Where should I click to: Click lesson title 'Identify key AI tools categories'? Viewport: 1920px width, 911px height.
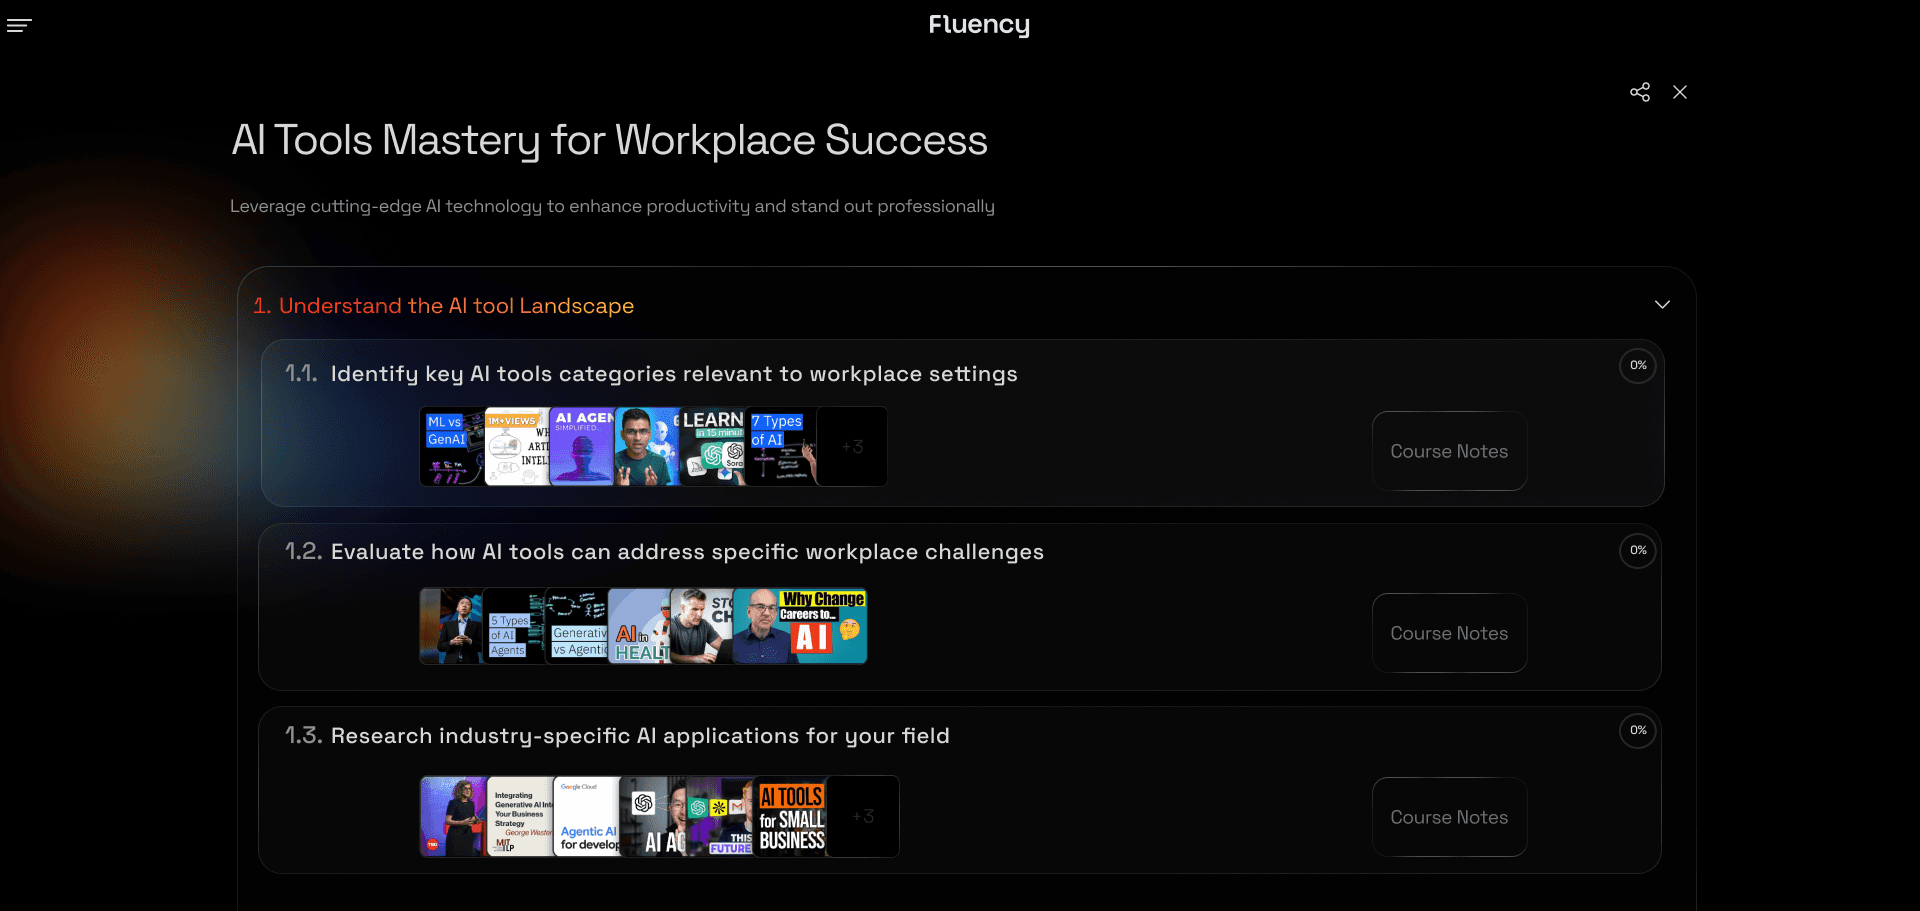click(x=674, y=374)
